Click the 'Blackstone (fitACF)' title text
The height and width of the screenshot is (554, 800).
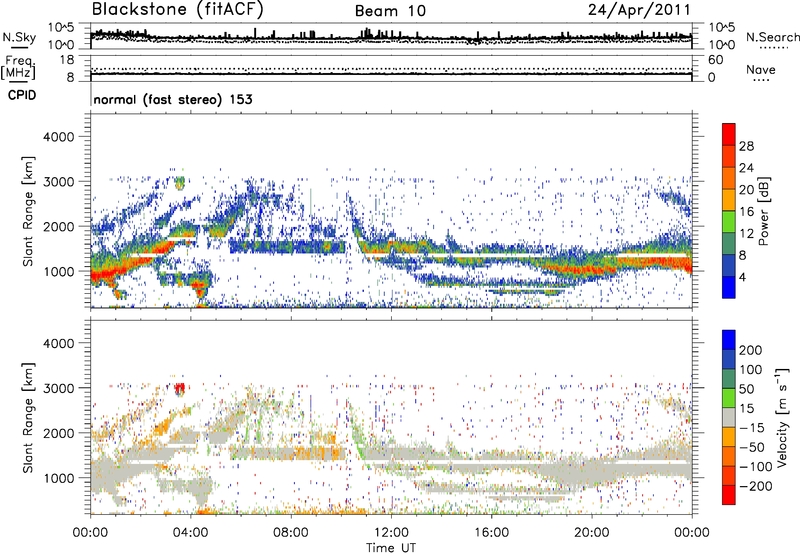click(x=178, y=10)
